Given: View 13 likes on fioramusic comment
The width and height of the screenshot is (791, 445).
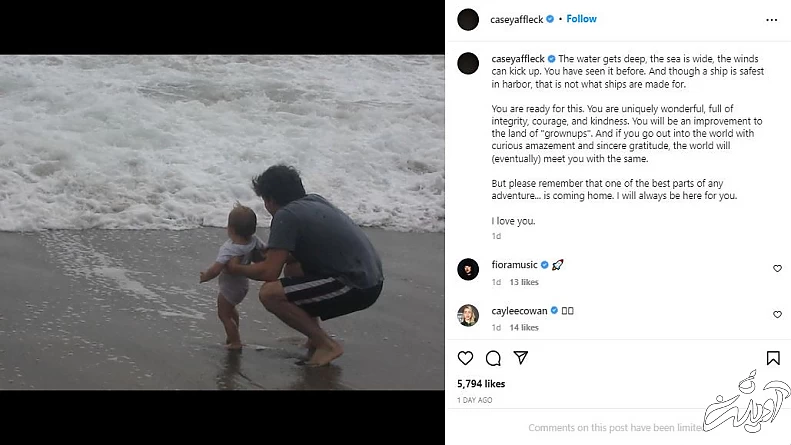Looking at the screenshot, I should tap(525, 282).
